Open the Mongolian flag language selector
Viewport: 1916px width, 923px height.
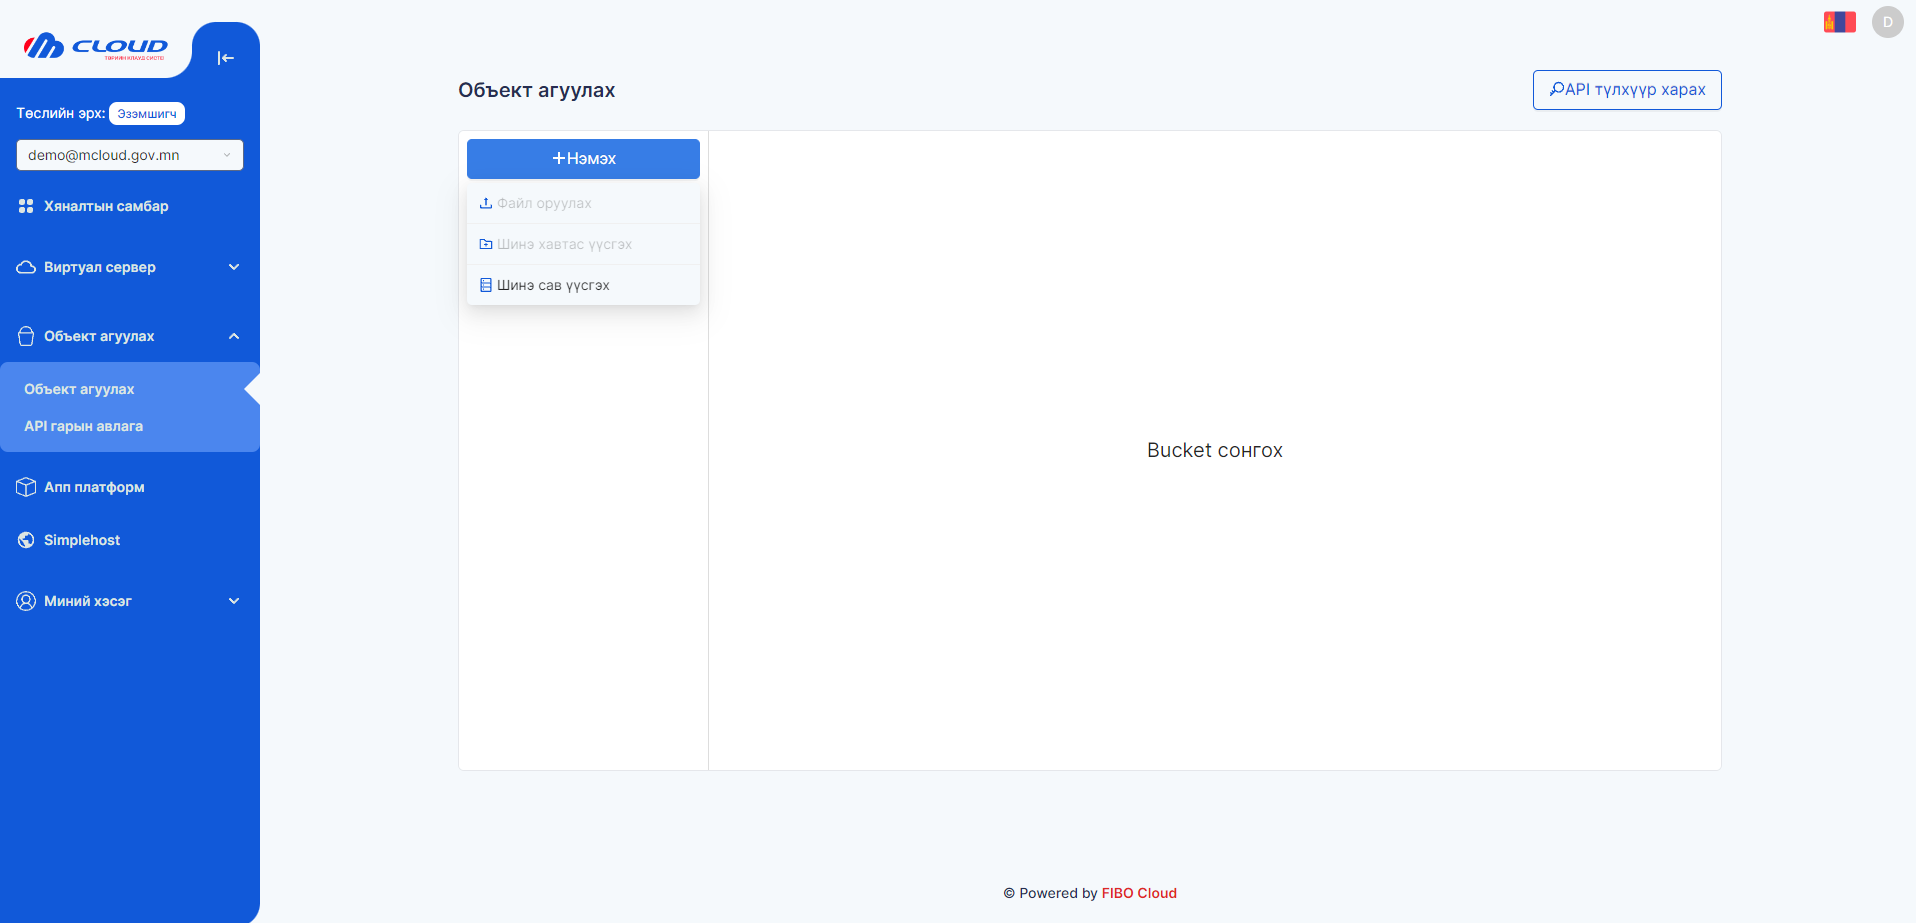point(1839,22)
